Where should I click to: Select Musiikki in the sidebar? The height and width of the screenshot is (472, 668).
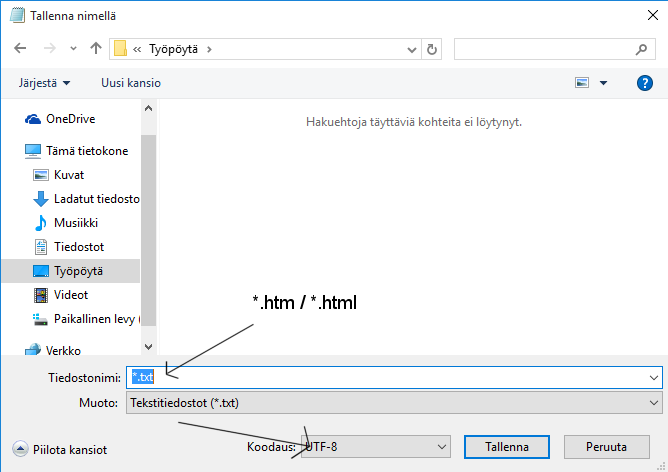pyautogui.click(x=78, y=223)
